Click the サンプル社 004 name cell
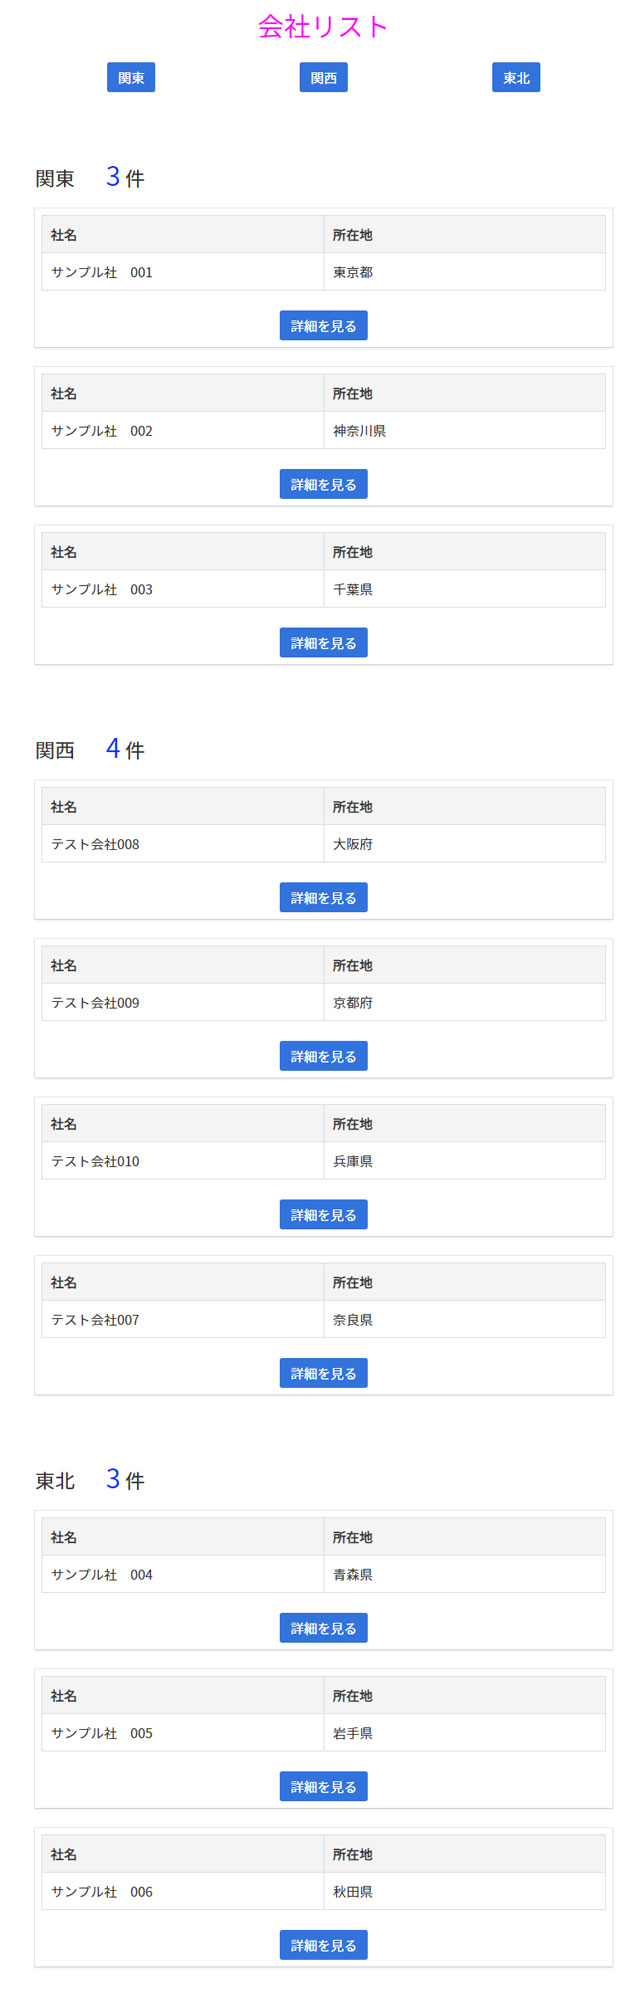640x1993 pixels. point(183,1574)
